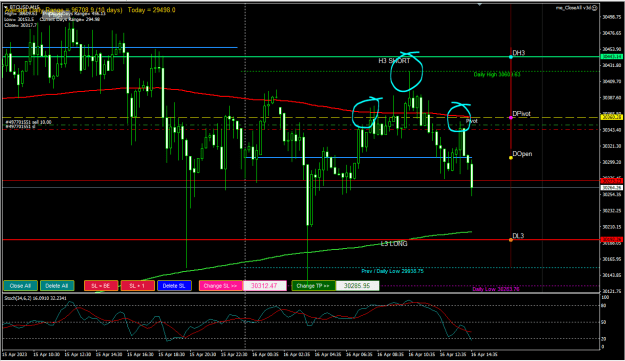The width and height of the screenshot is (625, 361).
Task: Select the orange DL3 marker dot
Action: click(x=511, y=240)
